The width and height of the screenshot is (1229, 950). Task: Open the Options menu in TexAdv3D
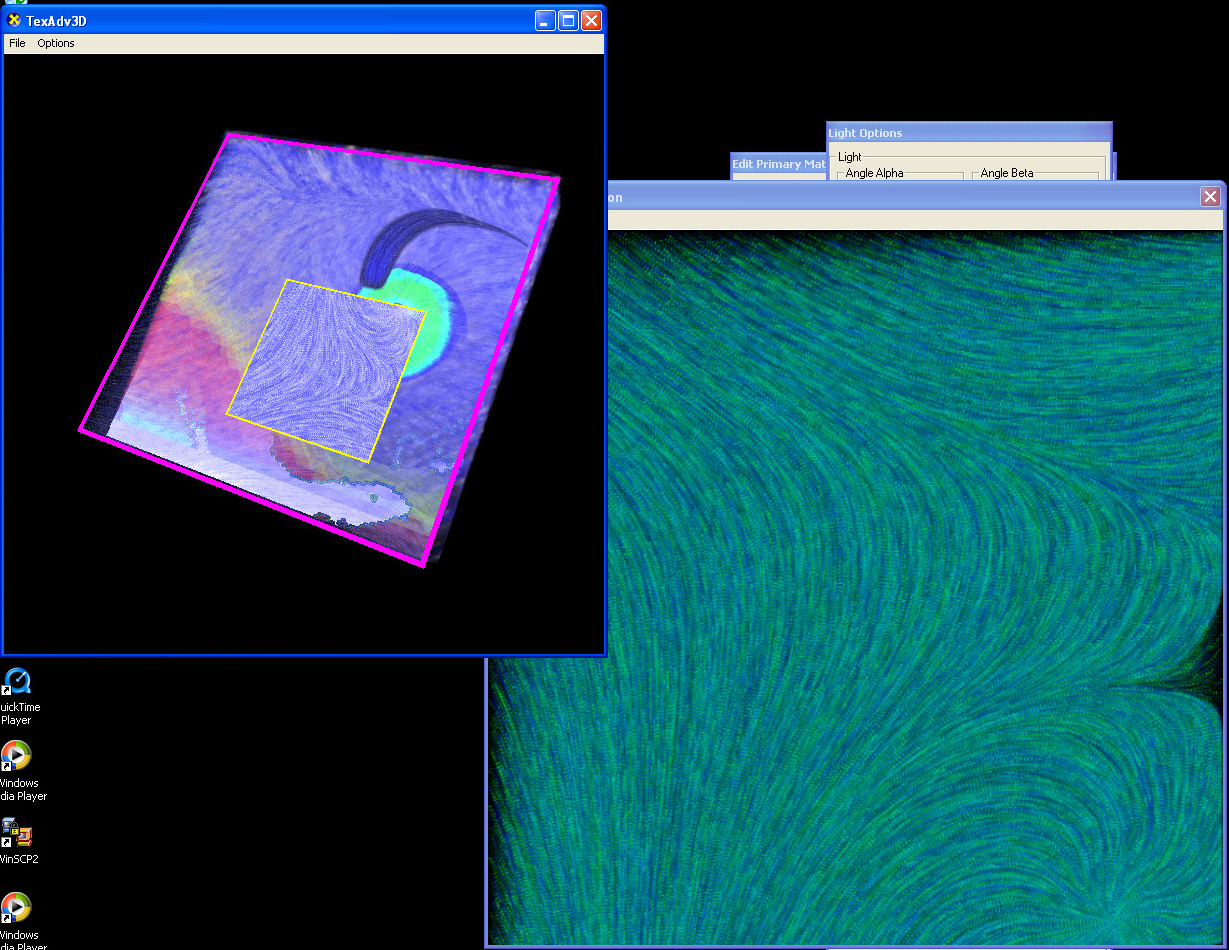(56, 43)
